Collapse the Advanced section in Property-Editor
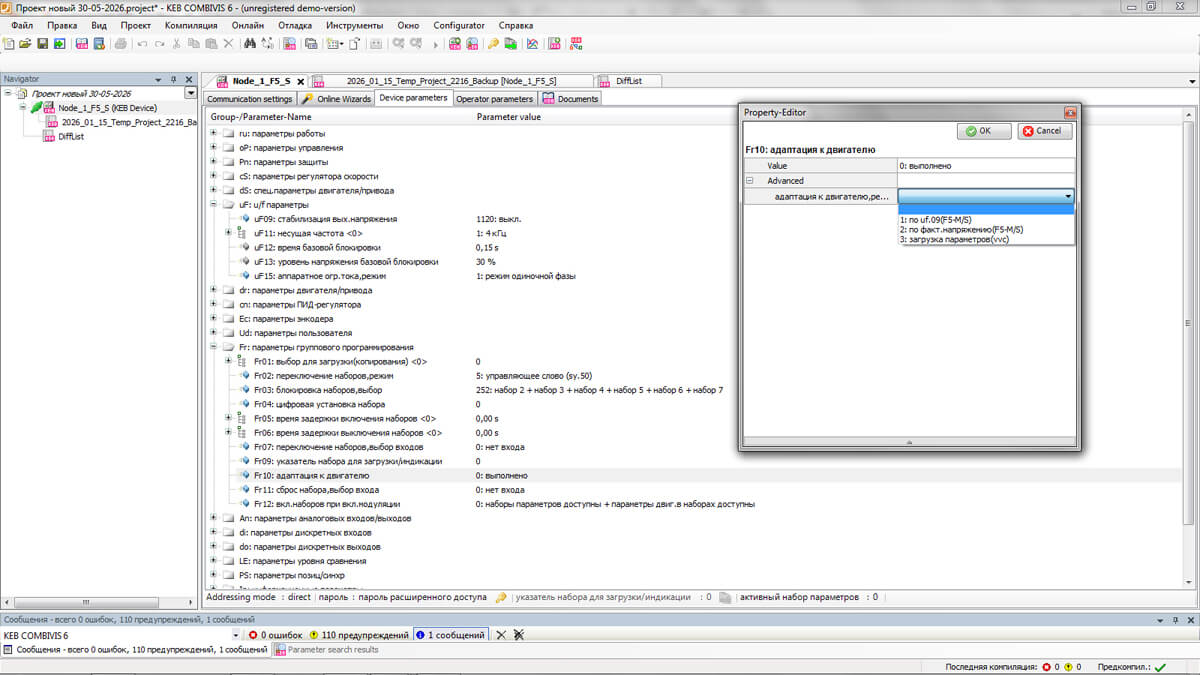The image size is (1200, 675). pos(750,181)
